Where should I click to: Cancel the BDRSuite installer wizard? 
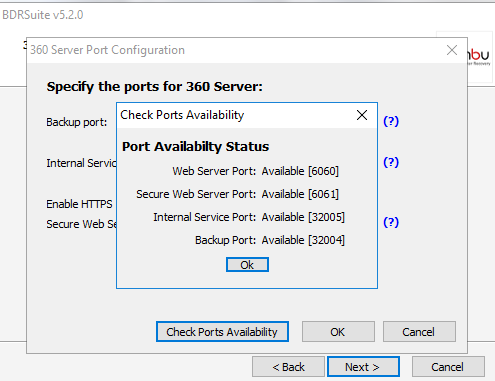tap(448, 367)
